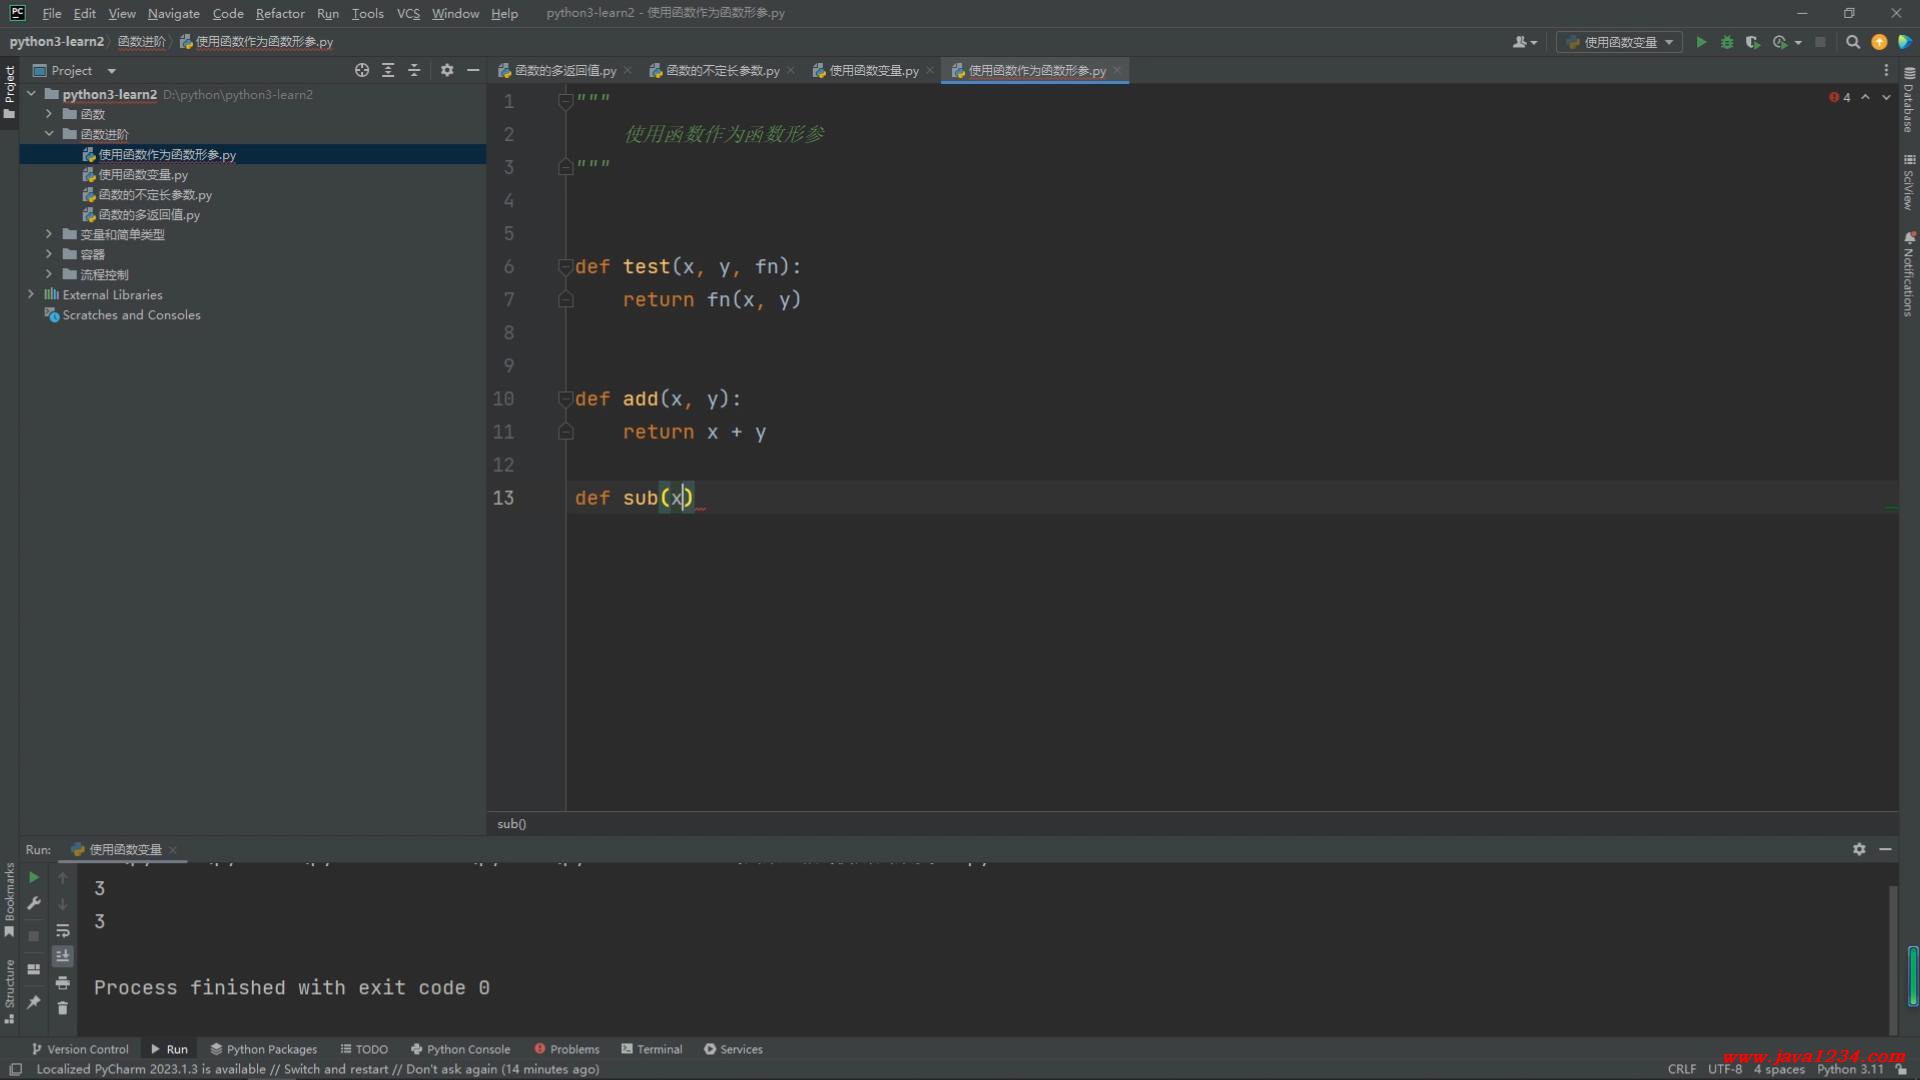
Task: Click the Debug bug icon
Action: 1727,42
